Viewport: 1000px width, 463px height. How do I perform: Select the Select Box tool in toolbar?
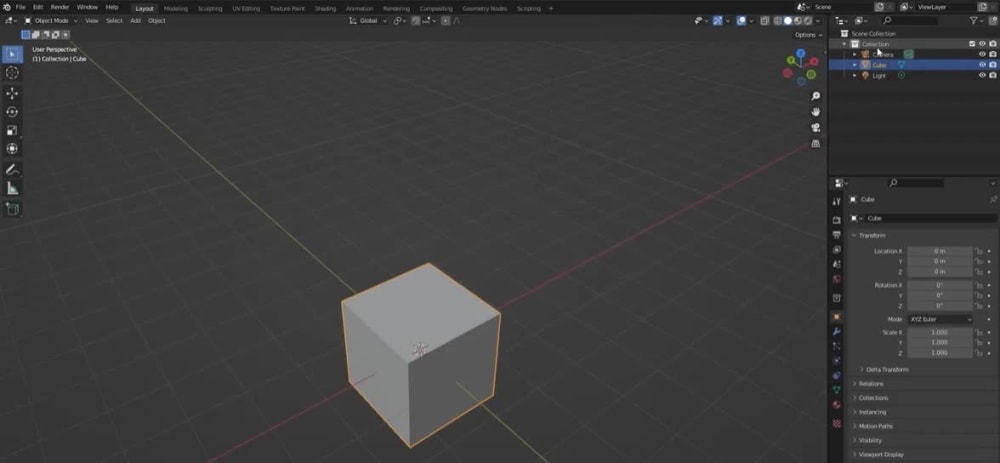pyautogui.click(x=12, y=54)
